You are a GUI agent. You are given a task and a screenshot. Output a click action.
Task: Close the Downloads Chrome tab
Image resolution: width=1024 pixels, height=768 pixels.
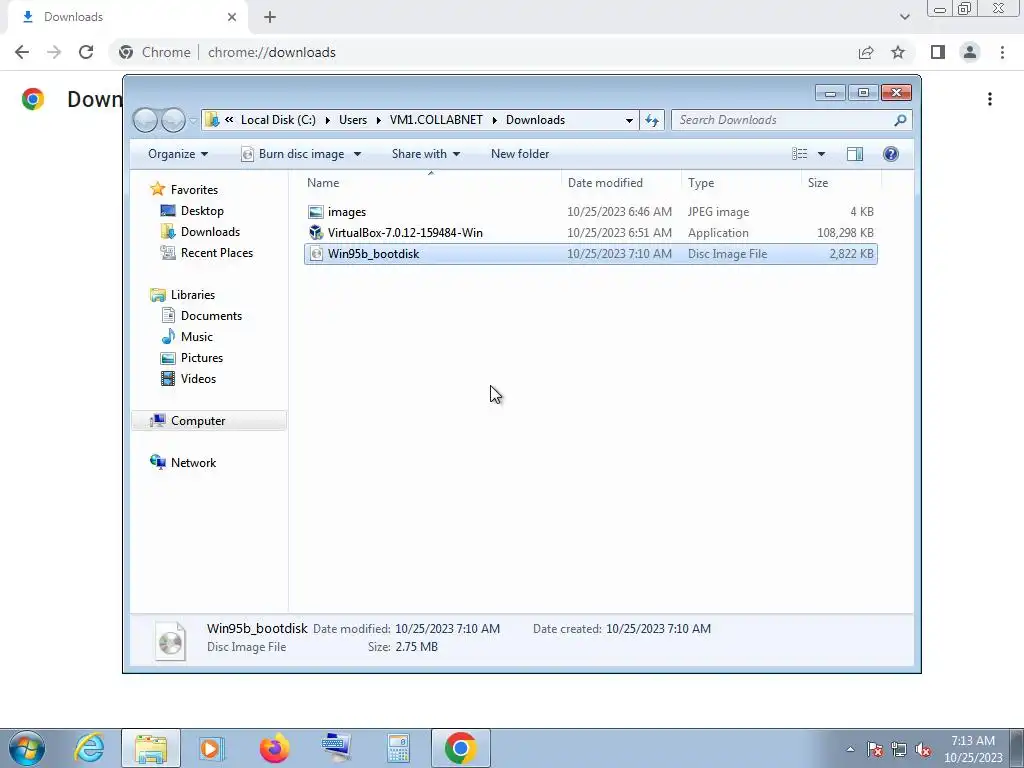click(232, 17)
